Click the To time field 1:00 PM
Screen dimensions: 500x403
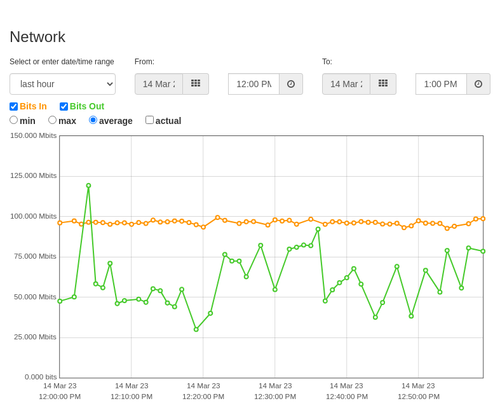coord(441,84)
